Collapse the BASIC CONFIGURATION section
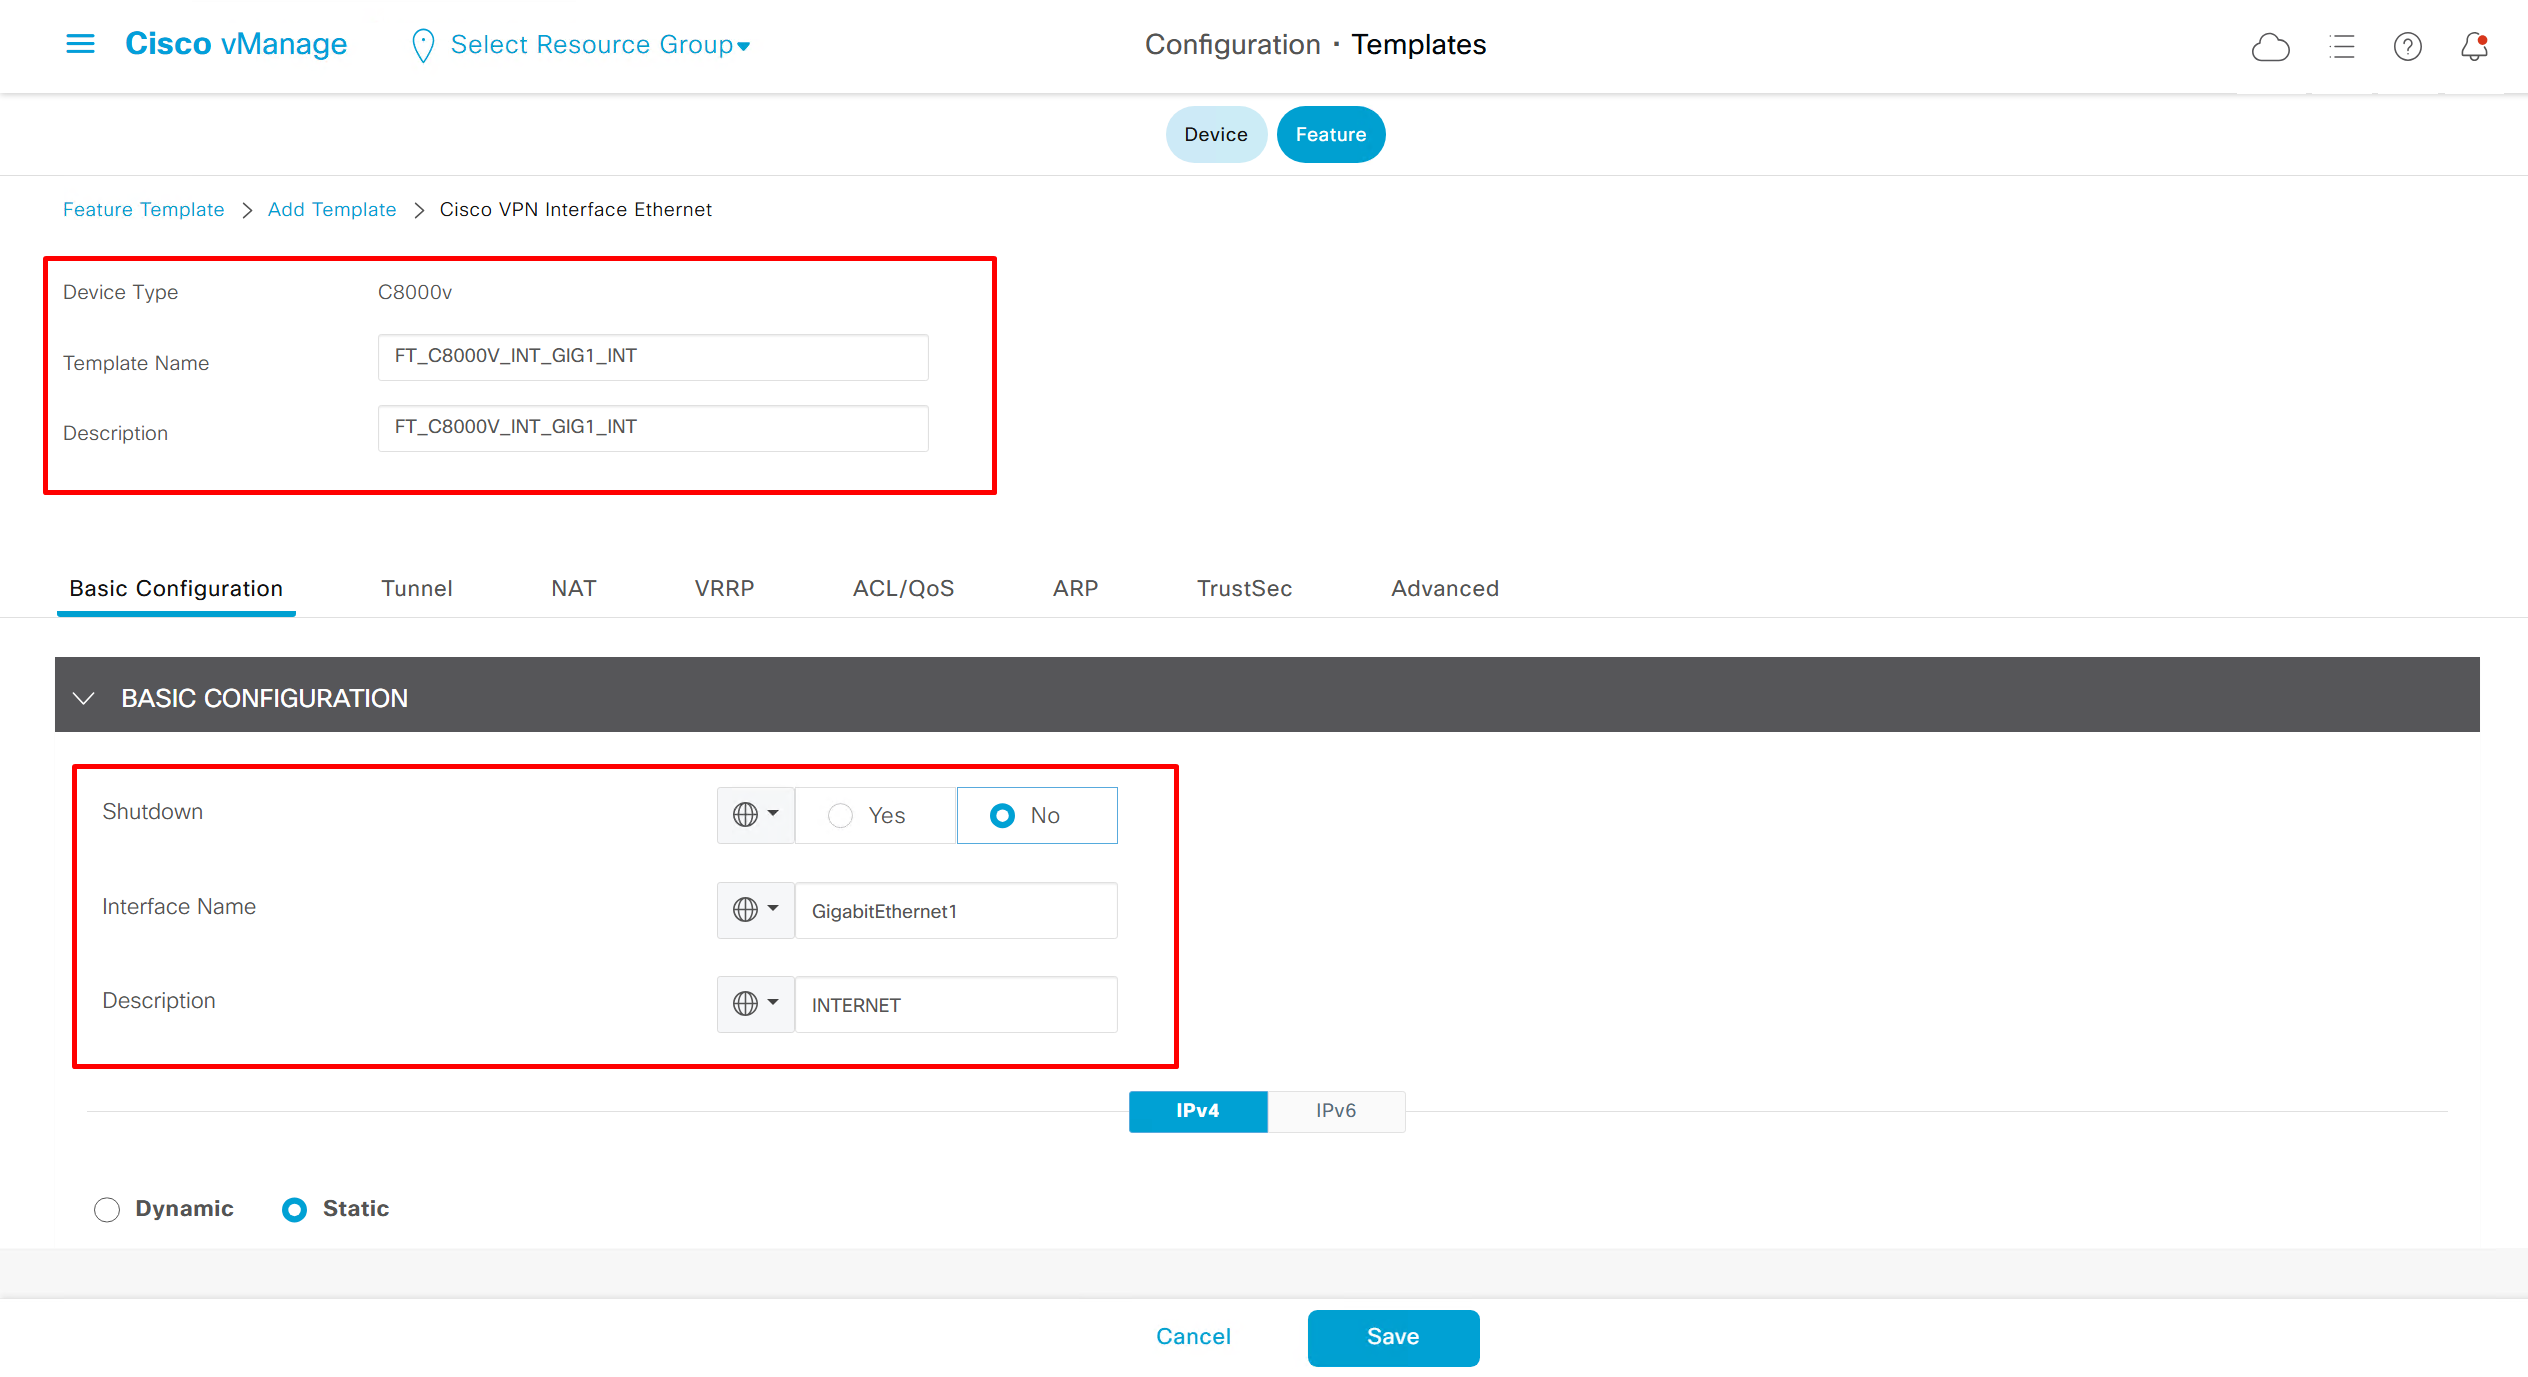2528x1377 pixels. pos(84,698)
